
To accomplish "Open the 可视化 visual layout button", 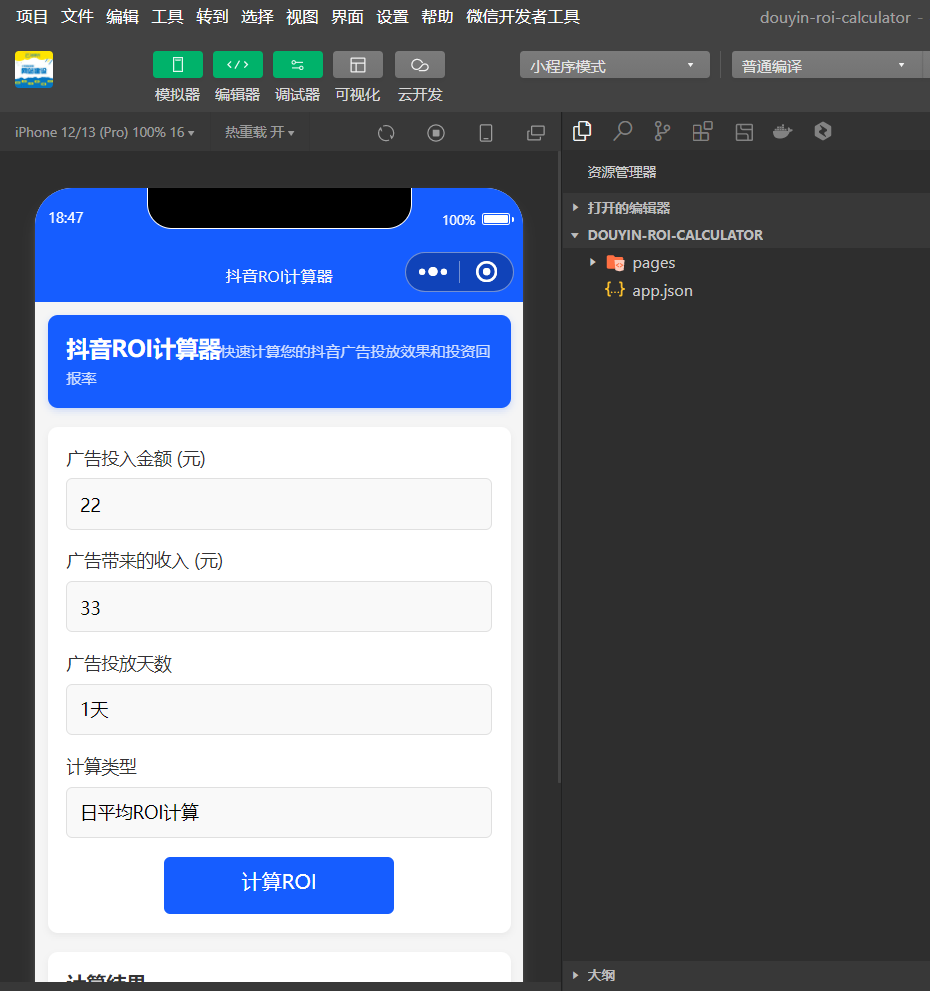I will click(358, 64).
